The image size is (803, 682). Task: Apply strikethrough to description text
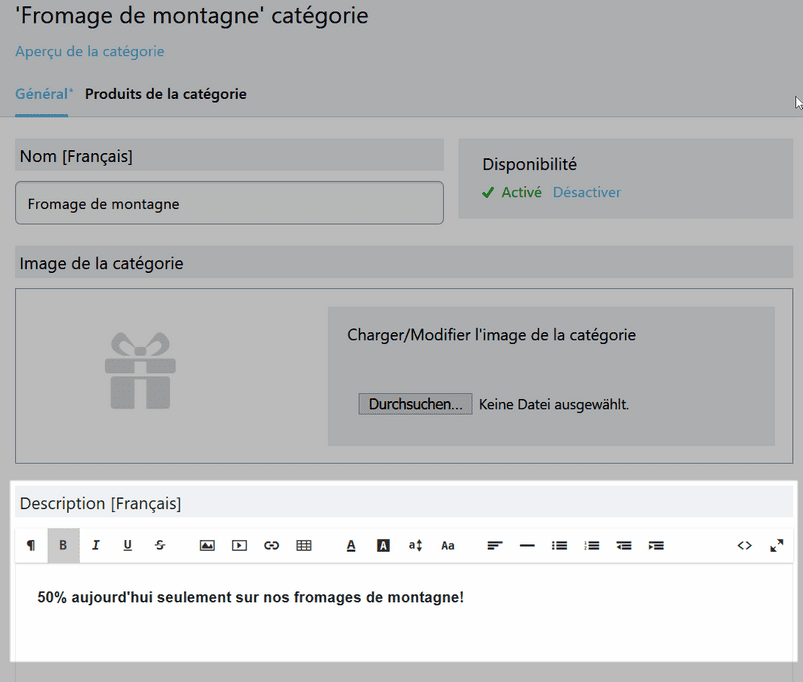tap(160, 545)
